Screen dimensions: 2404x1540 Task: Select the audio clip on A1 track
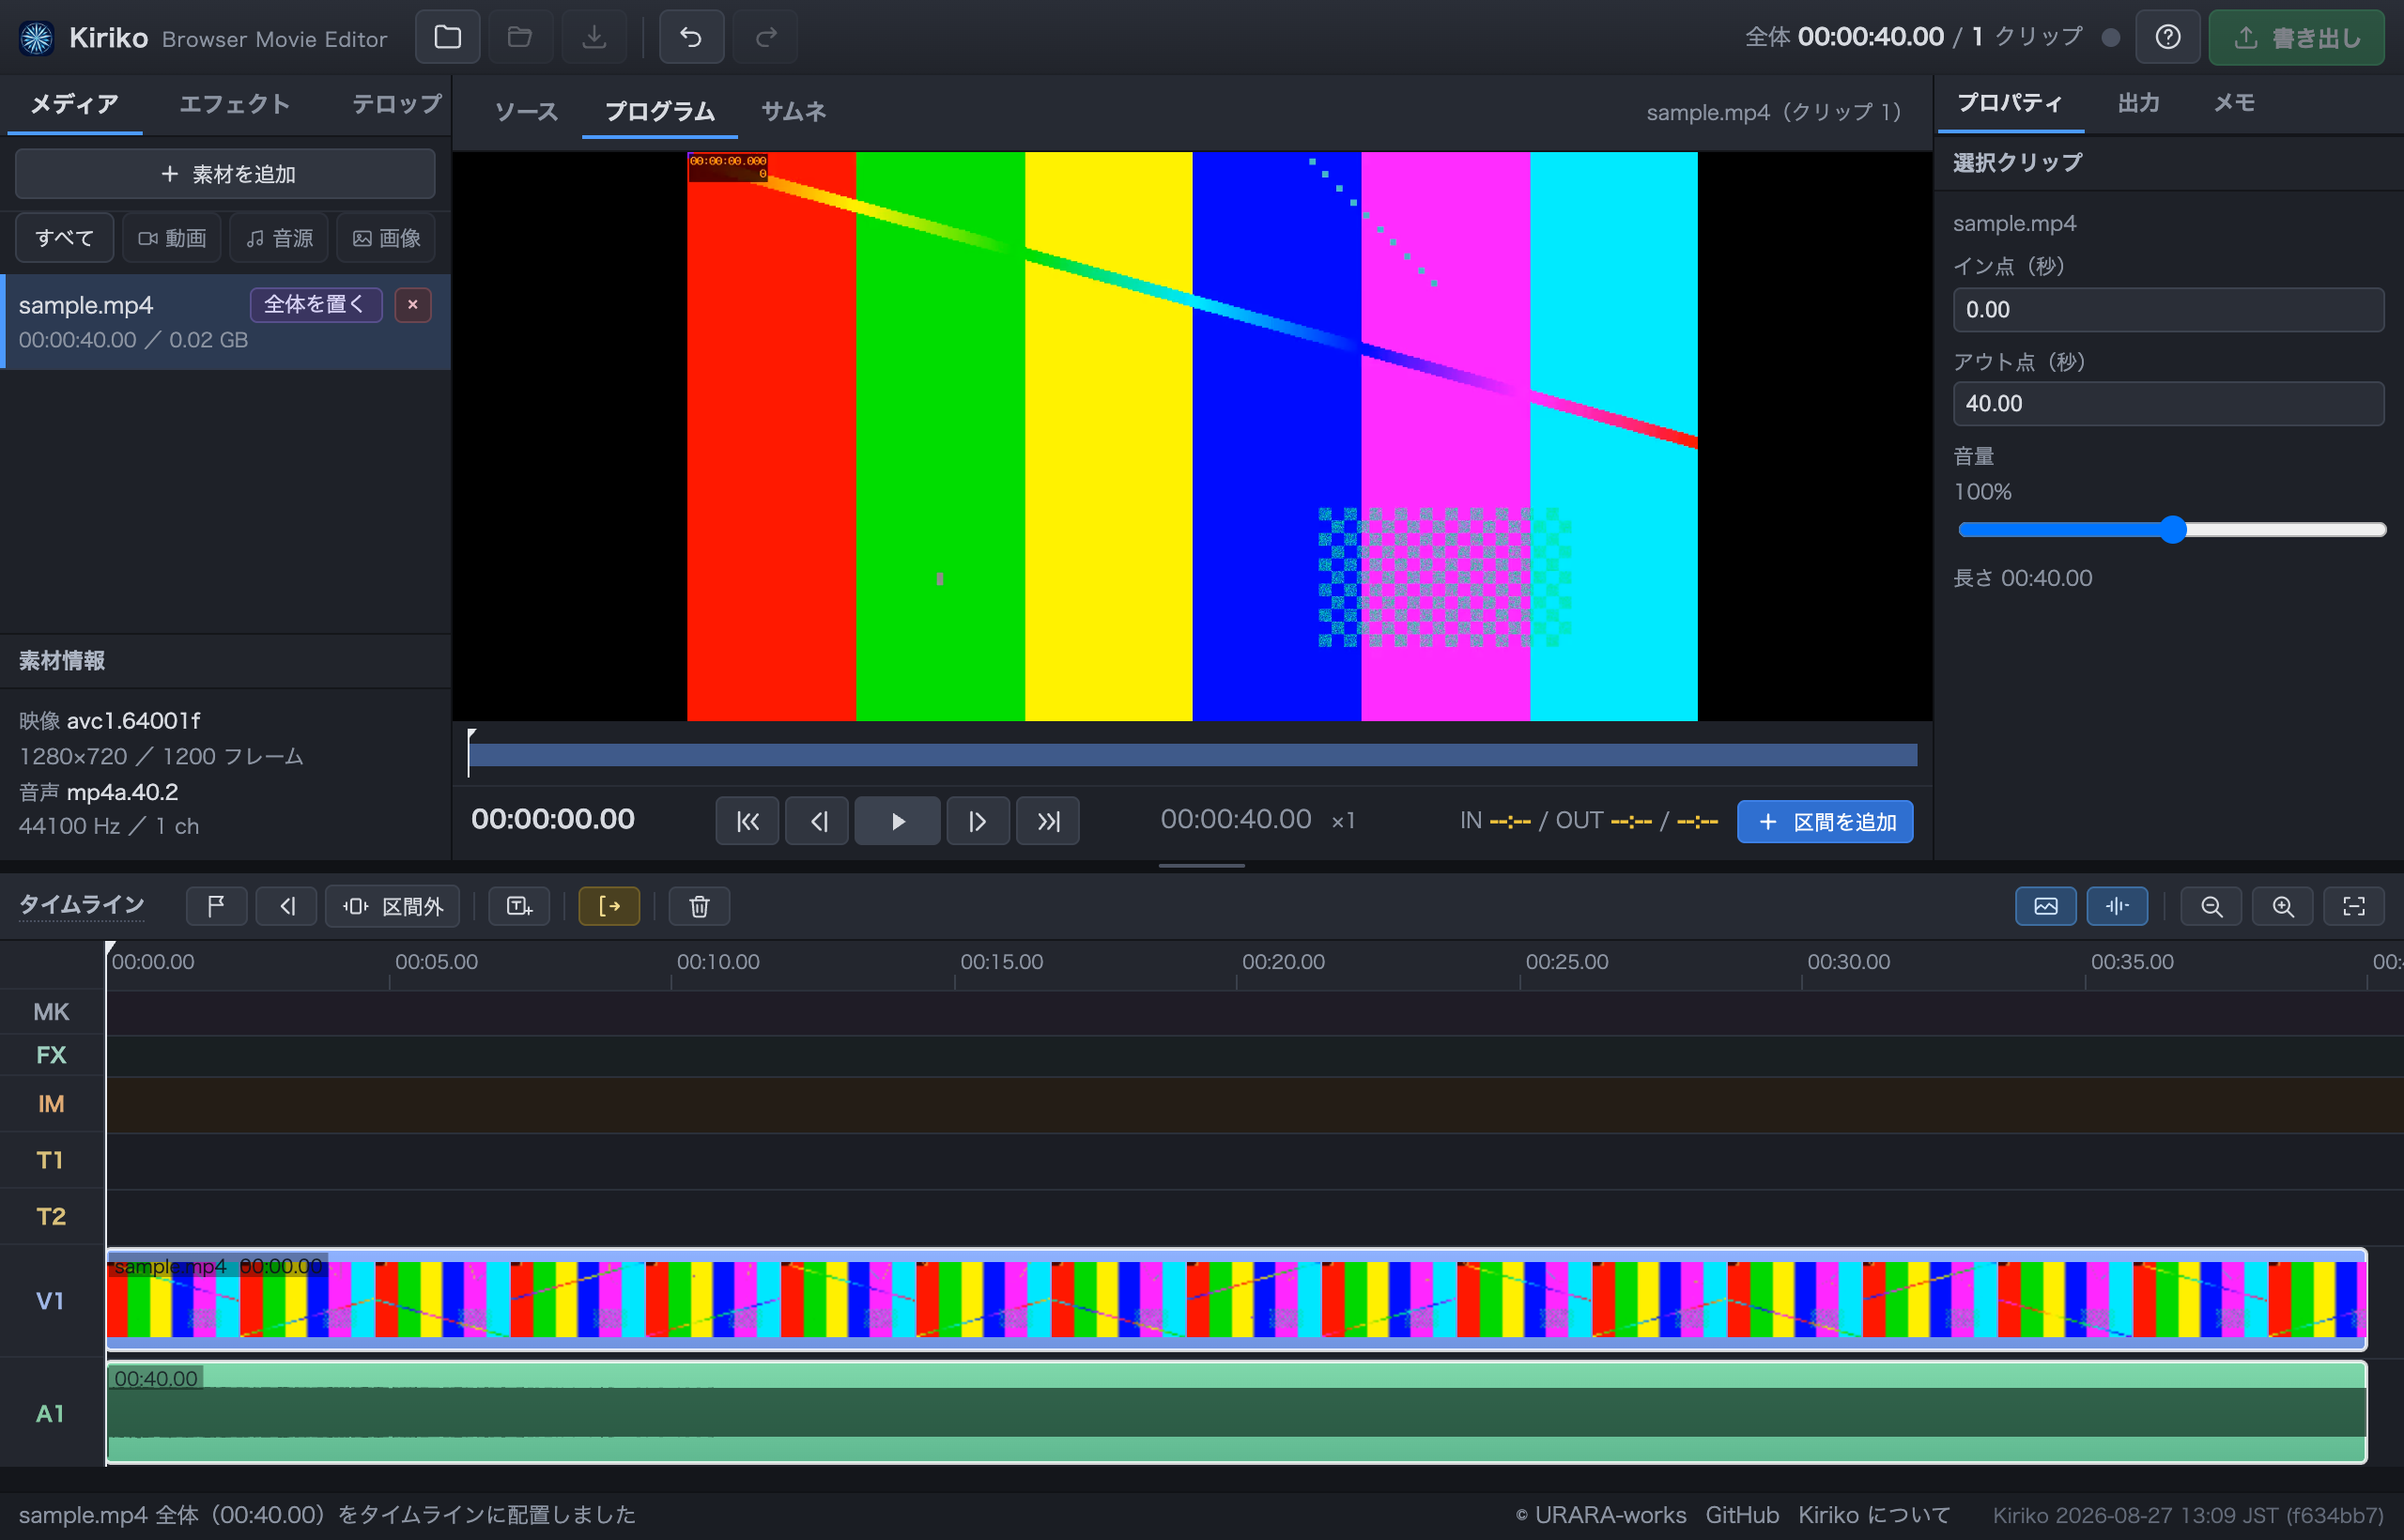click(x=1236, y=1412)
